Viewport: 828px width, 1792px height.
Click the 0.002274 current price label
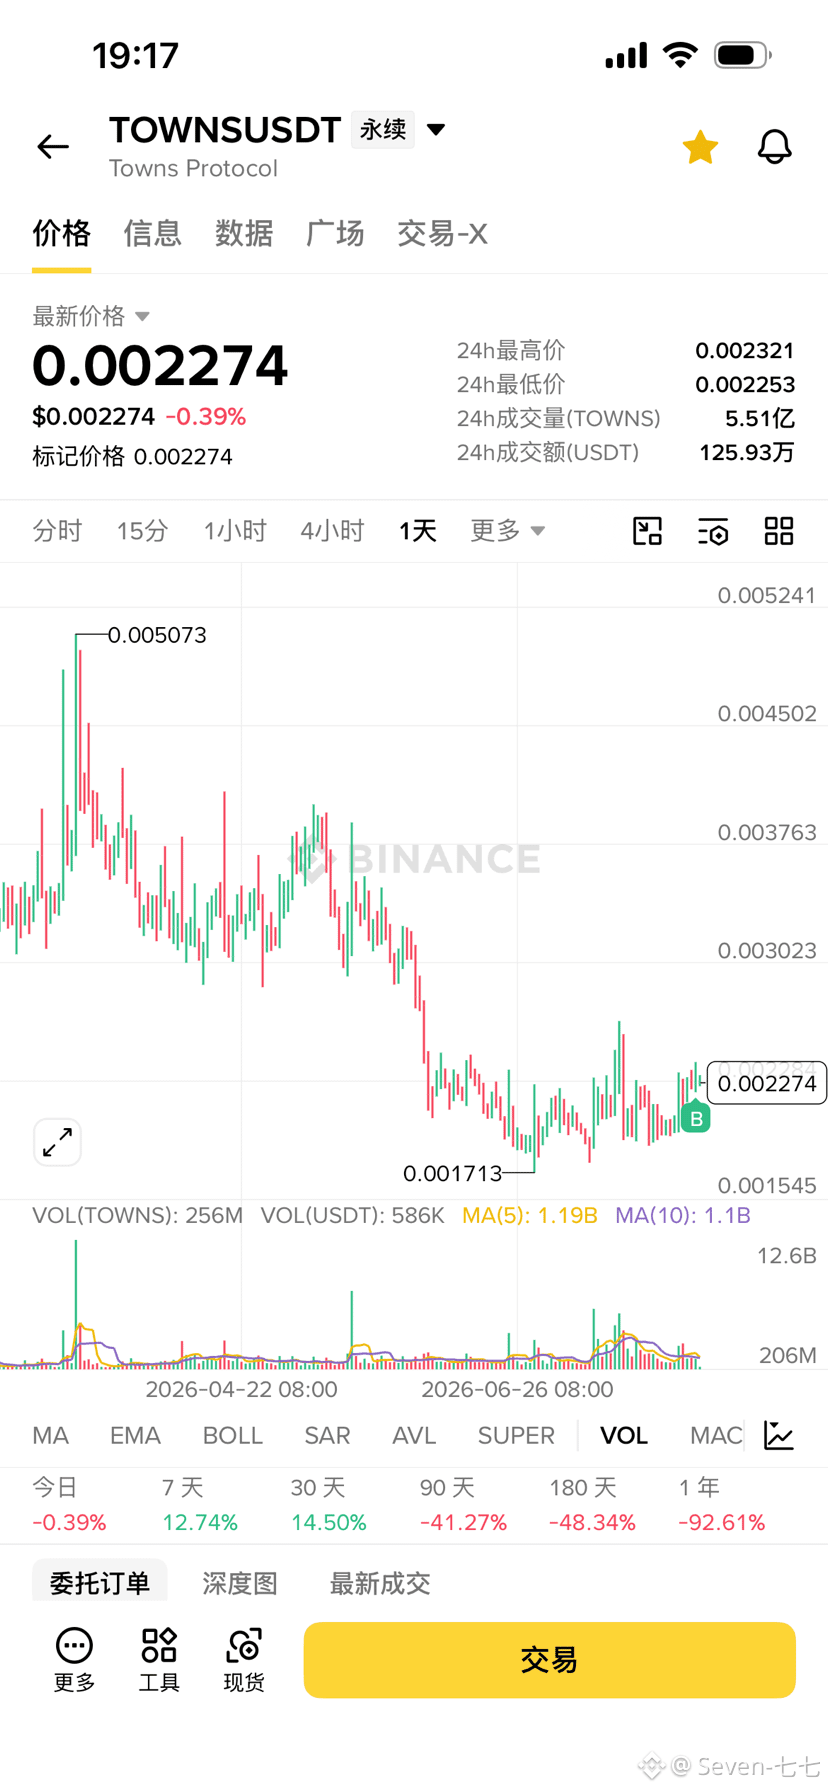coord(767,1083)
